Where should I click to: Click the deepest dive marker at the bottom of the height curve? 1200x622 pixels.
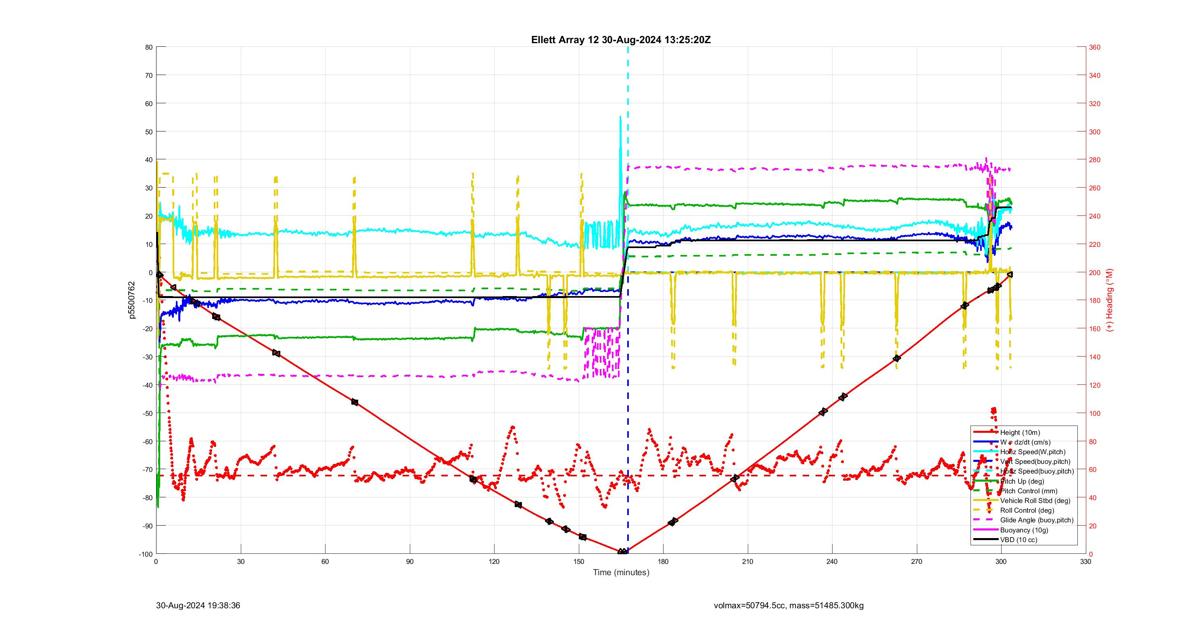point(623,552)
